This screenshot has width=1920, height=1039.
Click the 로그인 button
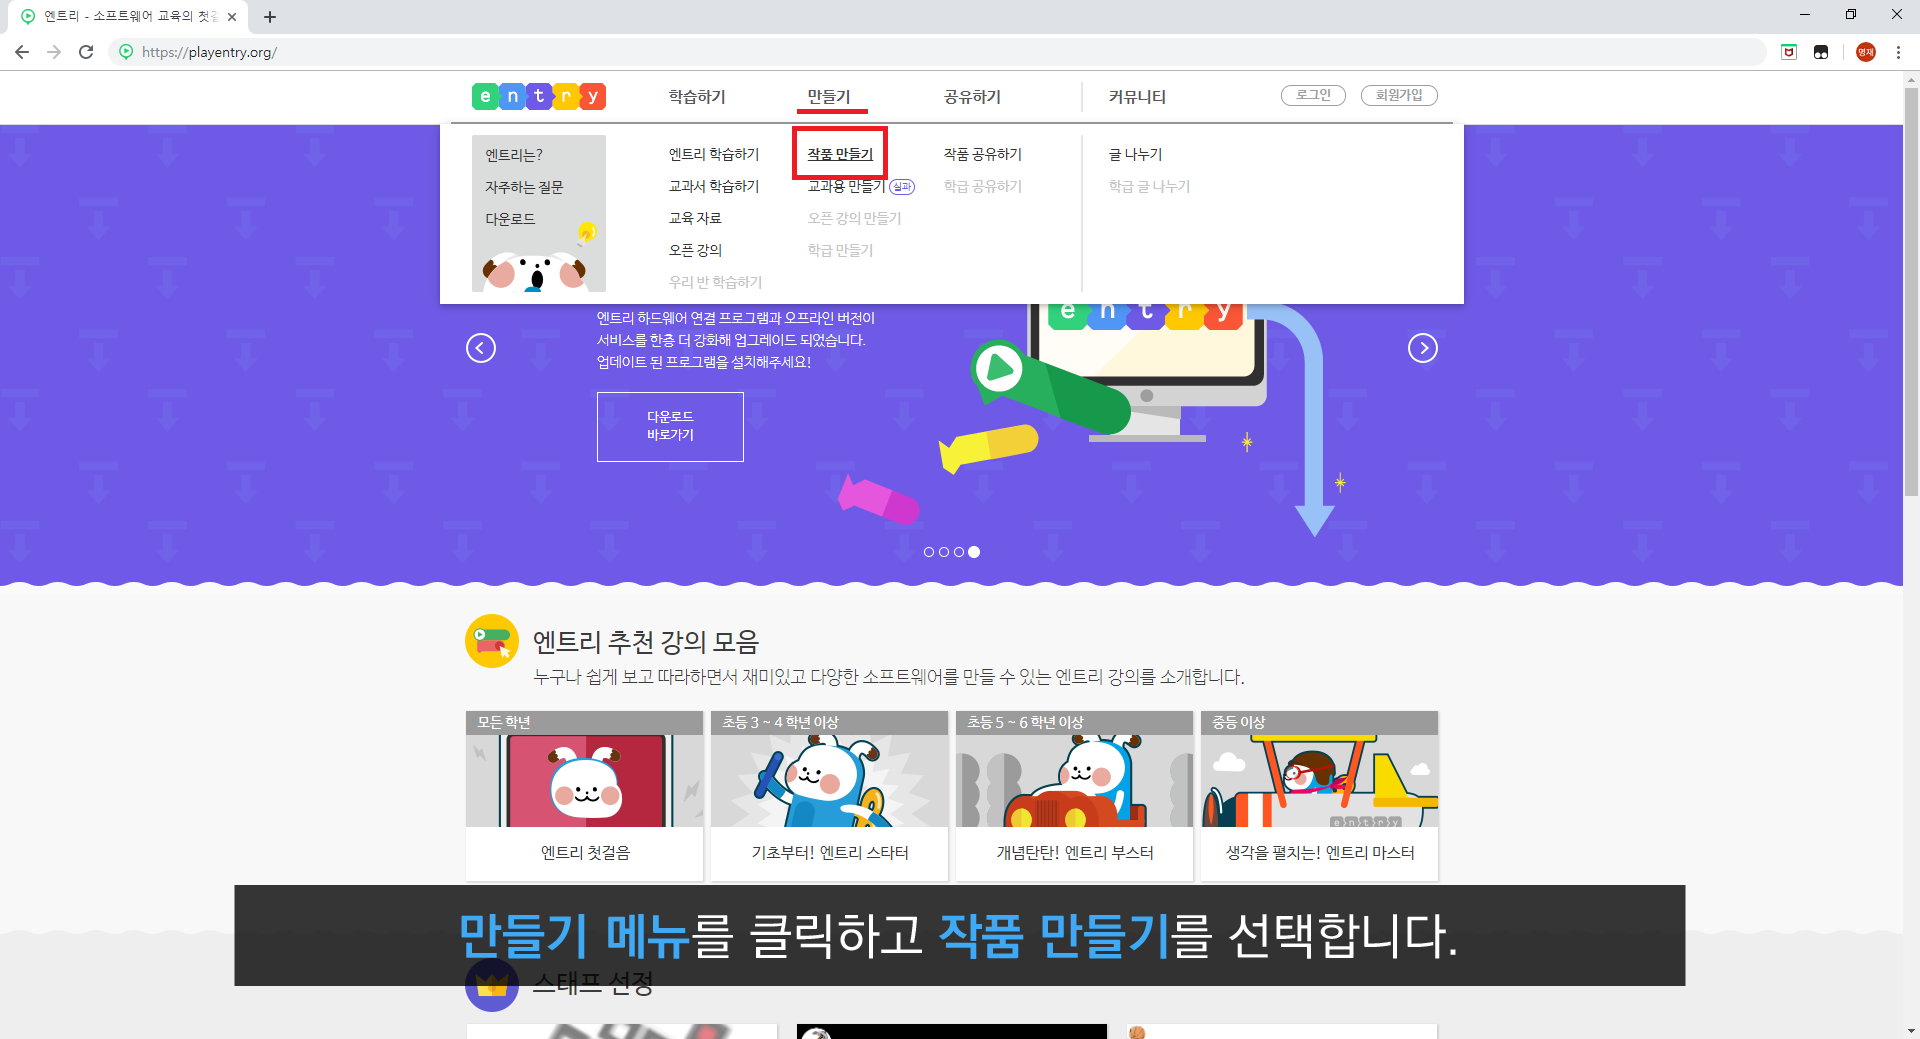(x=1313, y=95)
